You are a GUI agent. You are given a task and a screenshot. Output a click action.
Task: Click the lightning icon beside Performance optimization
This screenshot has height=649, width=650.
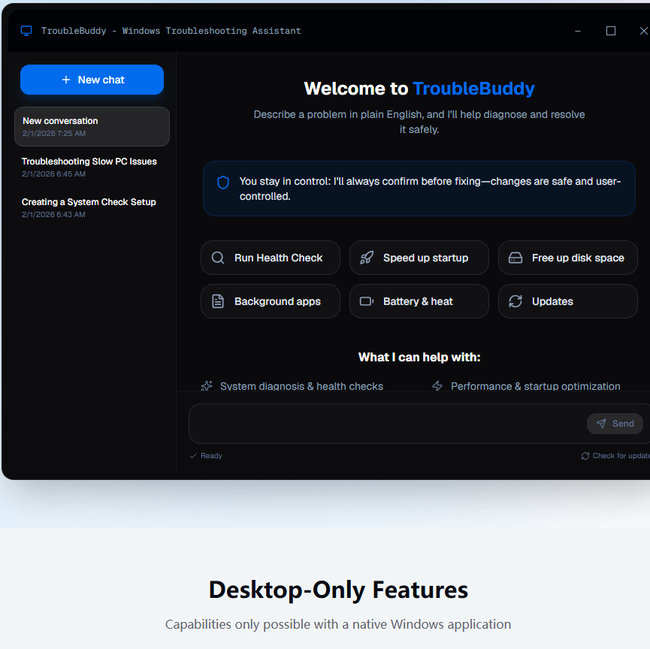pos(437,386)
